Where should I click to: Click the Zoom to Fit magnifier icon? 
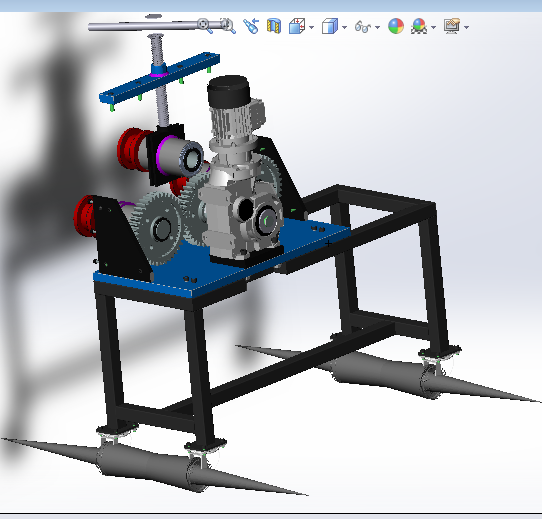click(x=205, y=26)
